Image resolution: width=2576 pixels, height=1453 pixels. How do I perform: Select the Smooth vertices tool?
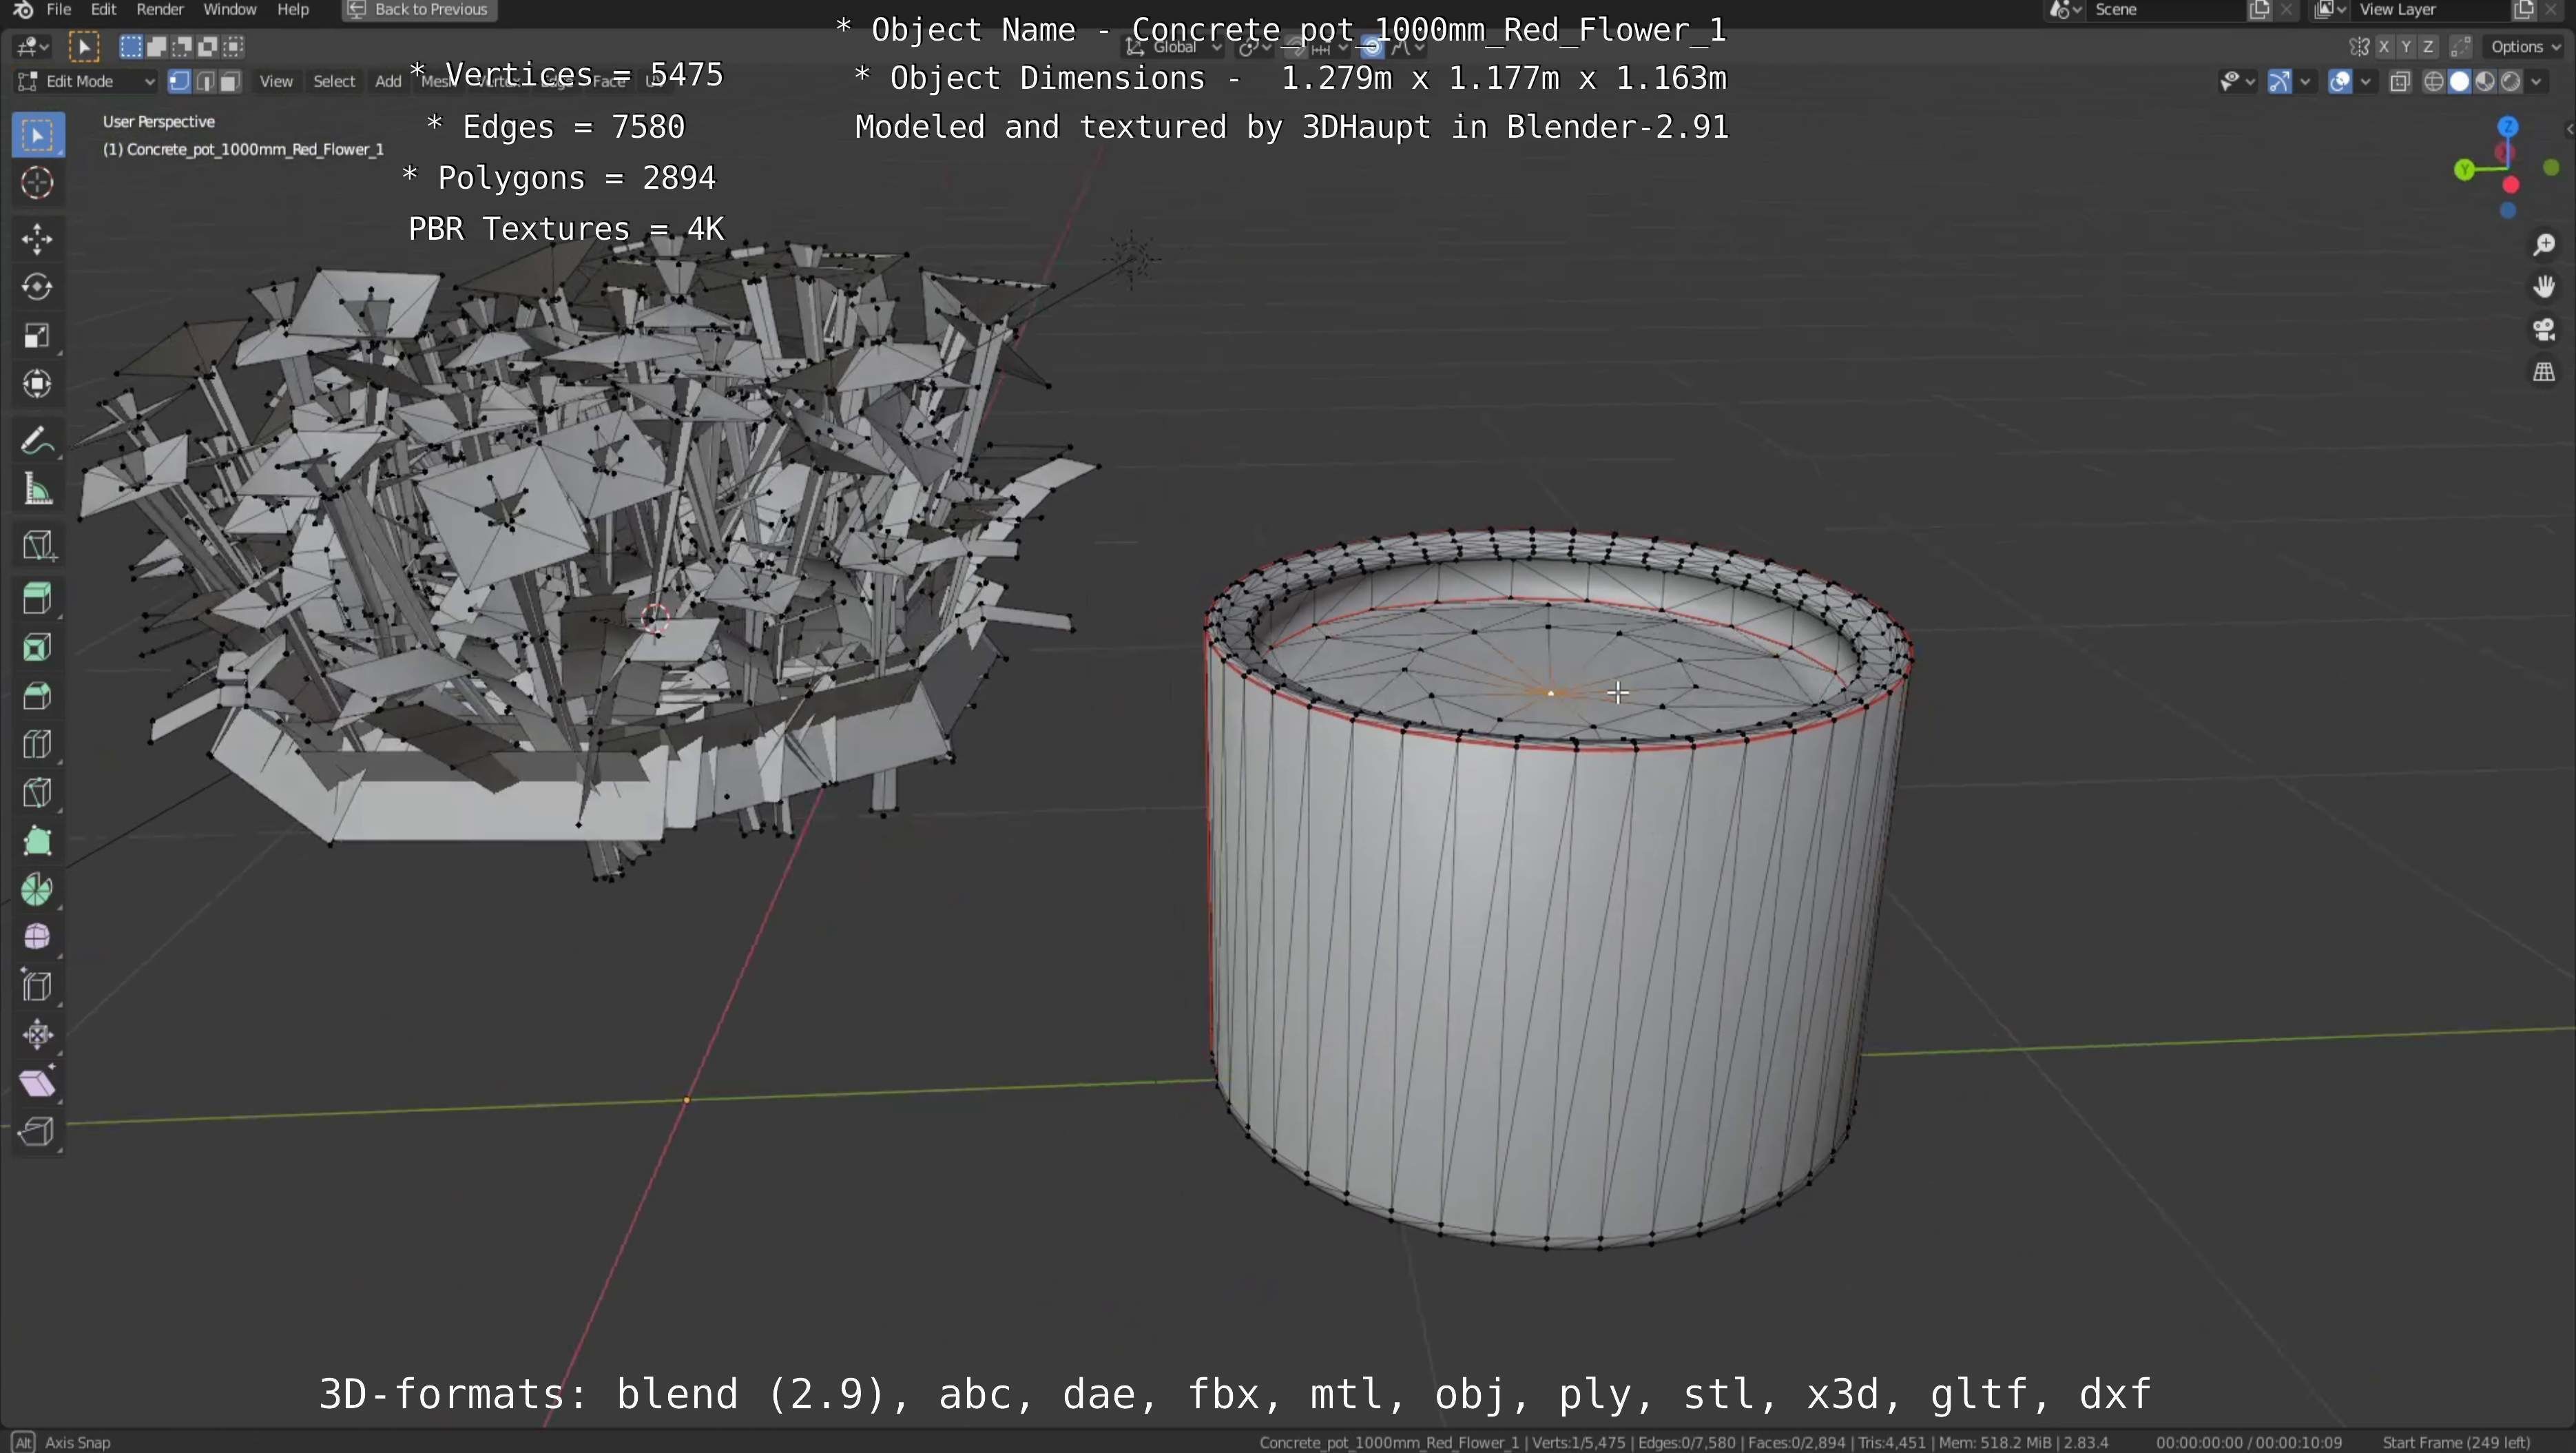click(x=38, y=938)
